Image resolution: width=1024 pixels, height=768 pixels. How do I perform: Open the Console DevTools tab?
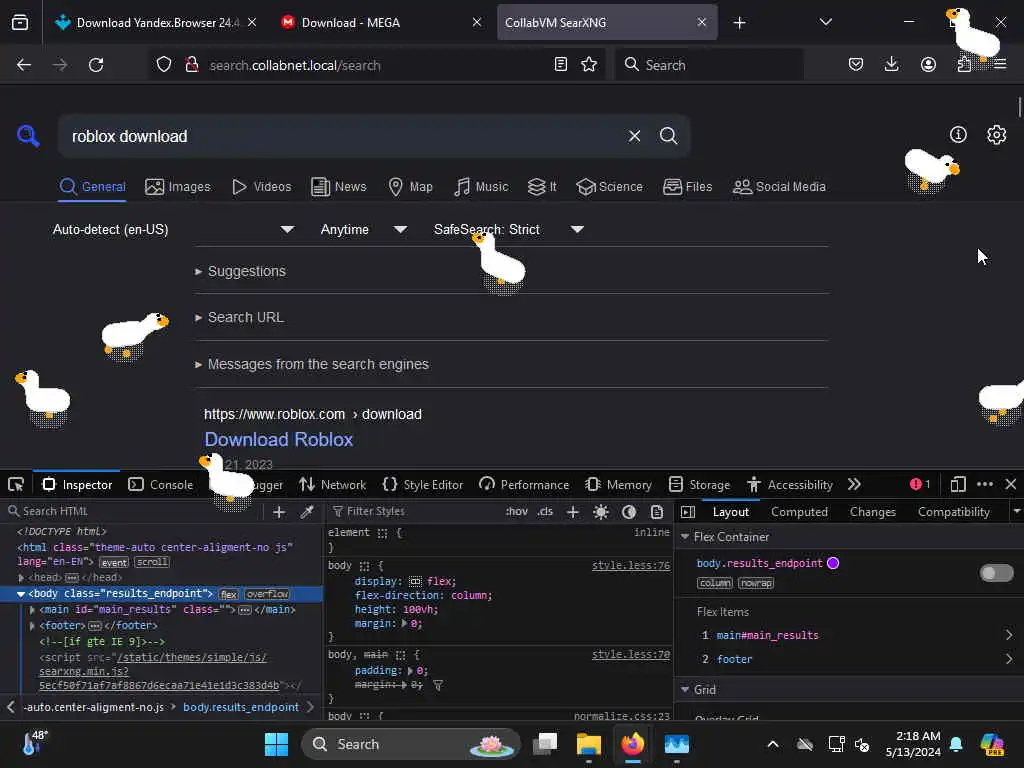click(x=161, y=485)
